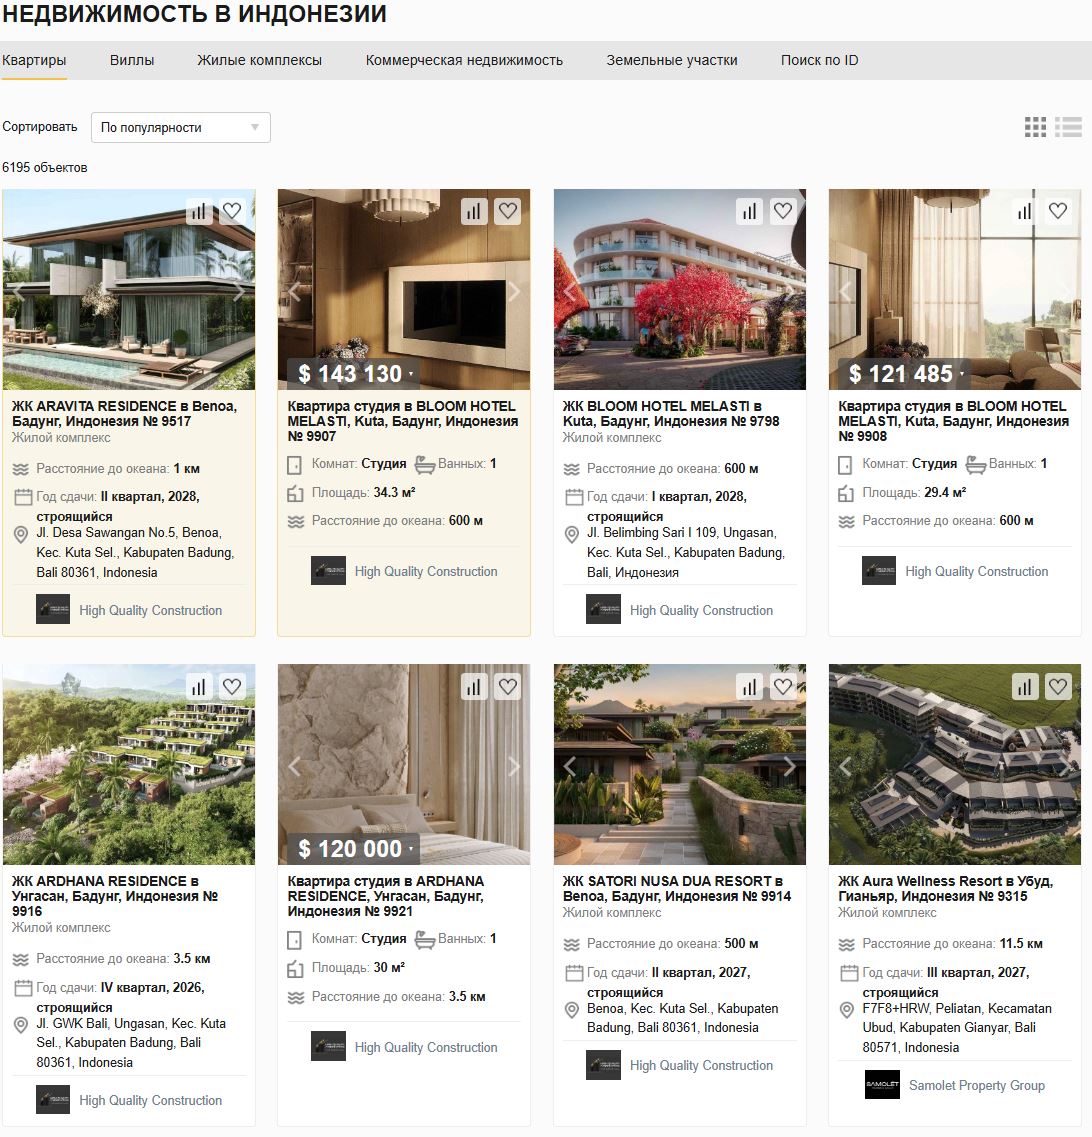Expand currency arrow beside $ 120 000 price
Viewport: 1092px width, 1137px height.
(x=410, y=849)
